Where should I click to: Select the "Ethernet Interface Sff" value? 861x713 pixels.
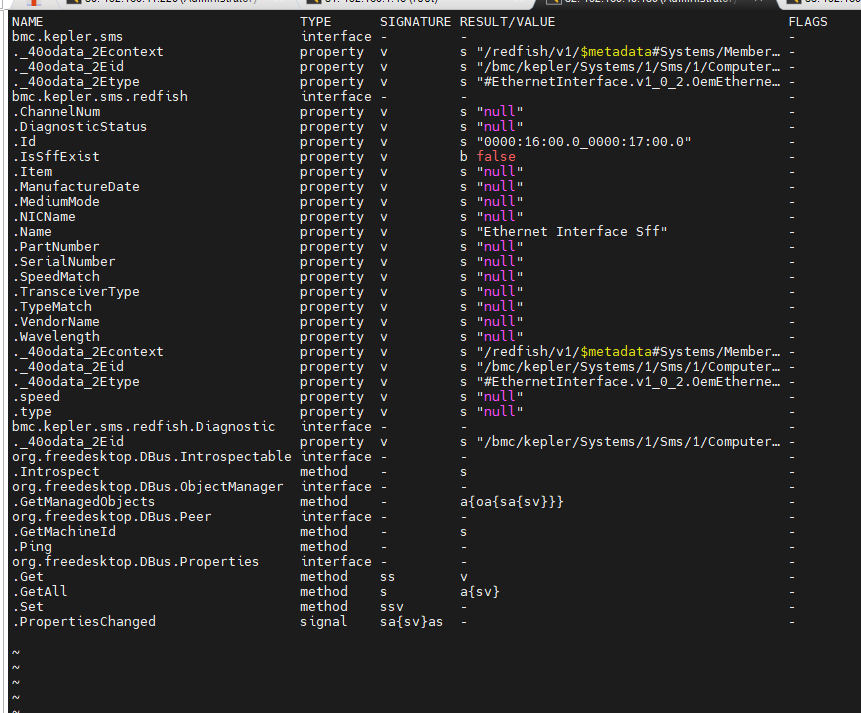(572, 232)
